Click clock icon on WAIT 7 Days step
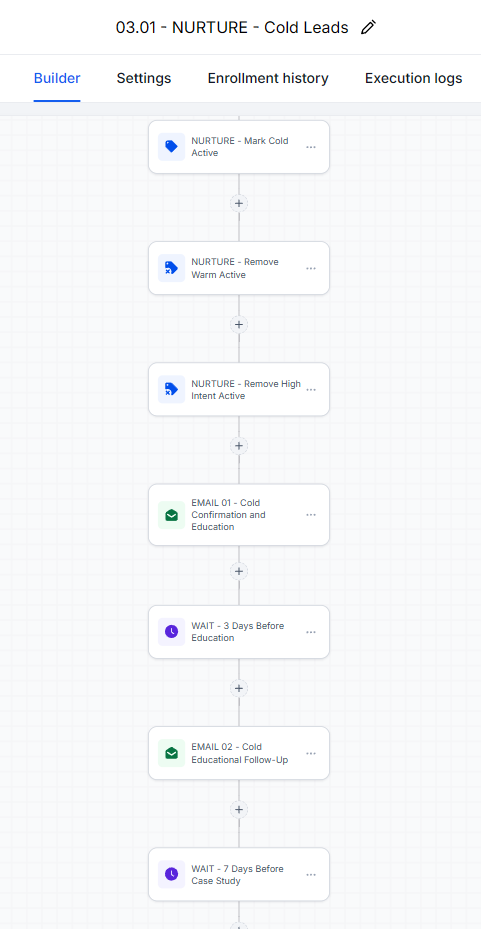The height and width of the screenshot is (929, 481). 171,874
